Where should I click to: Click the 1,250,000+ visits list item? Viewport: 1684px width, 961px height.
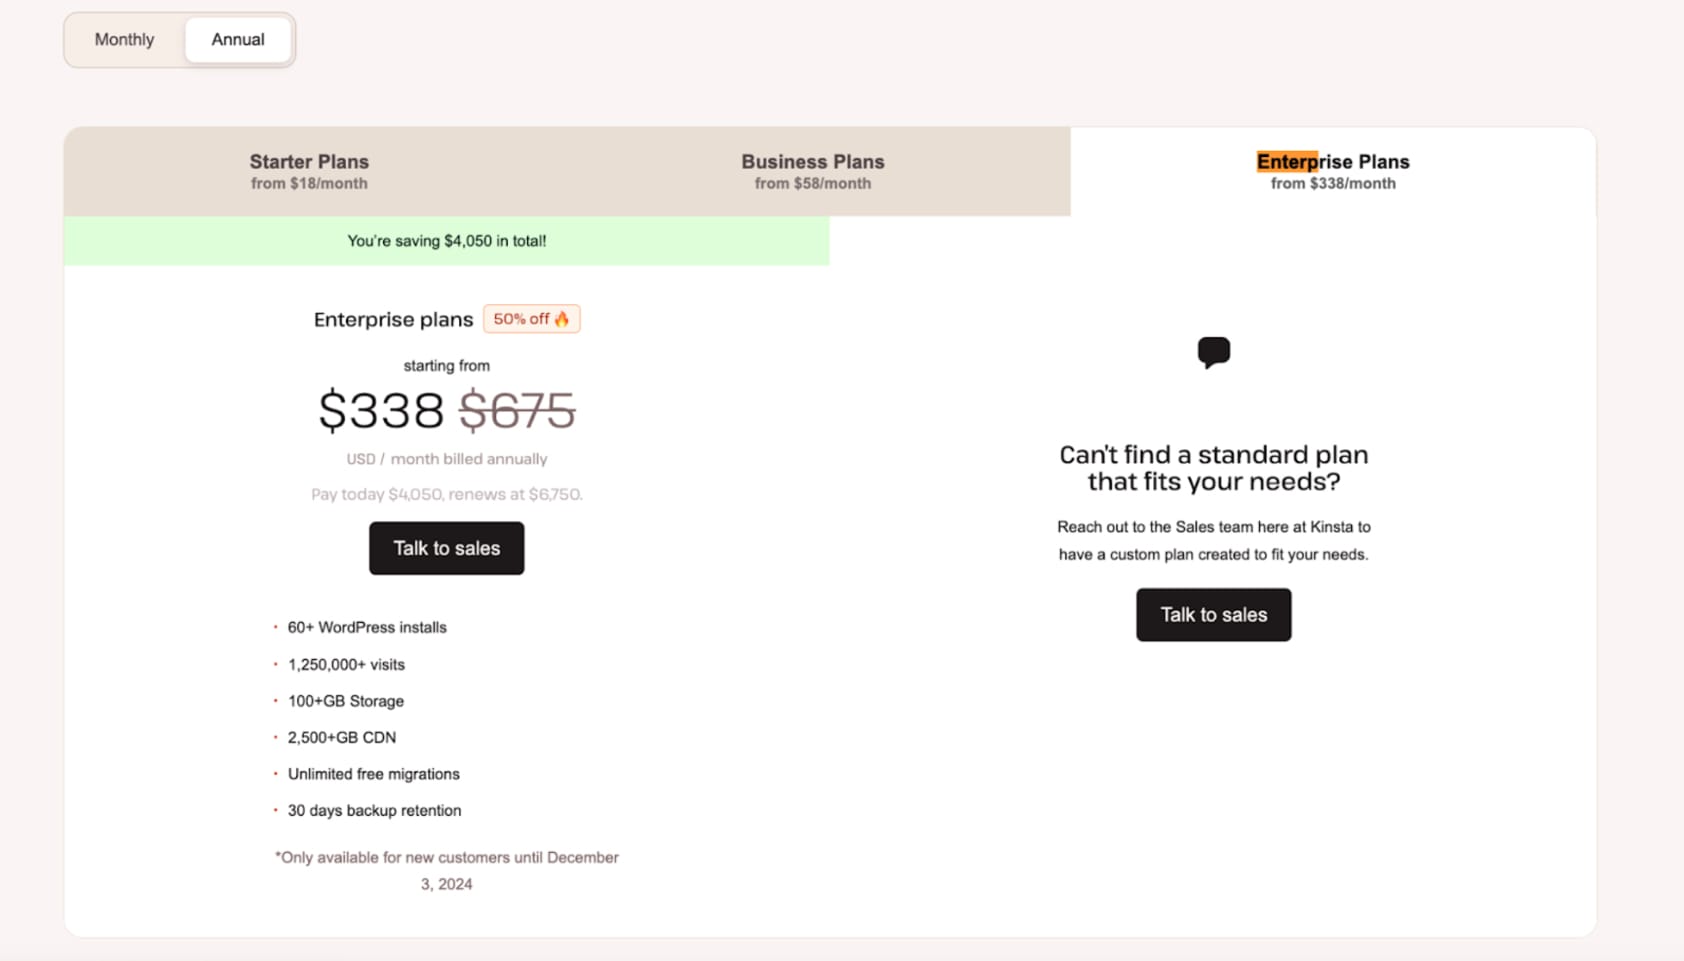(x=346, y=665)
